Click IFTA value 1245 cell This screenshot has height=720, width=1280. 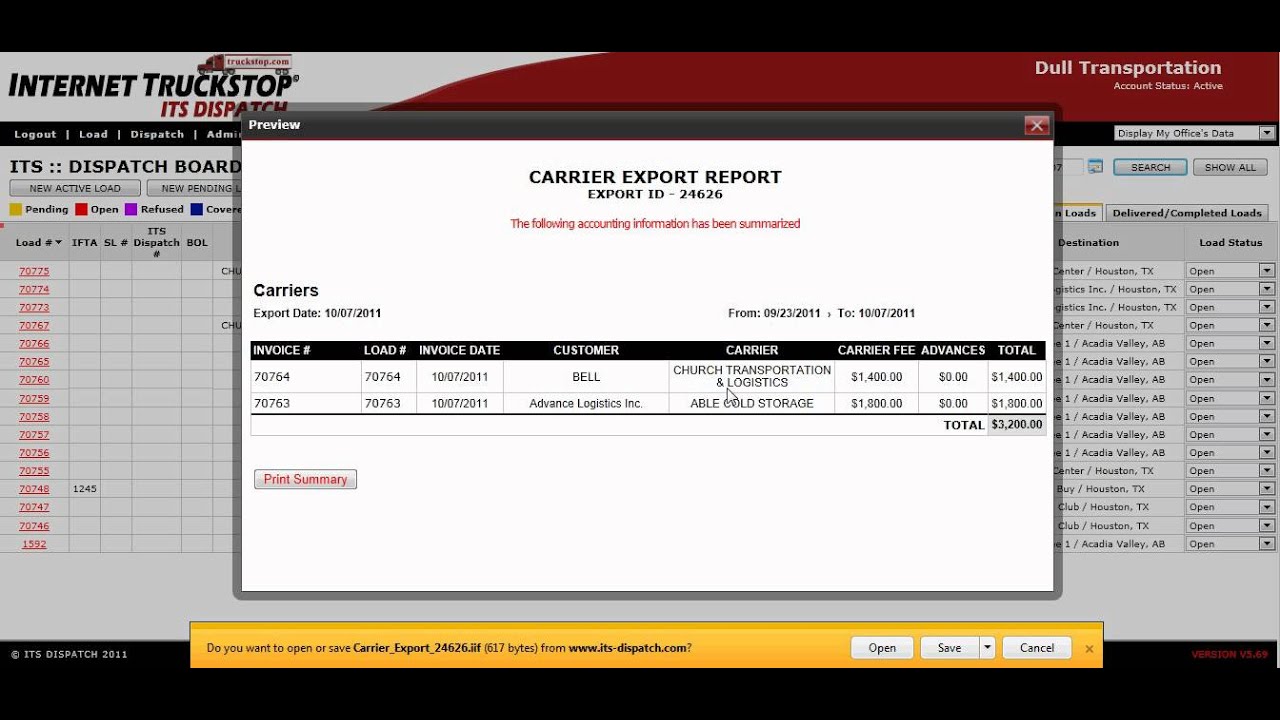pos(85,489)
